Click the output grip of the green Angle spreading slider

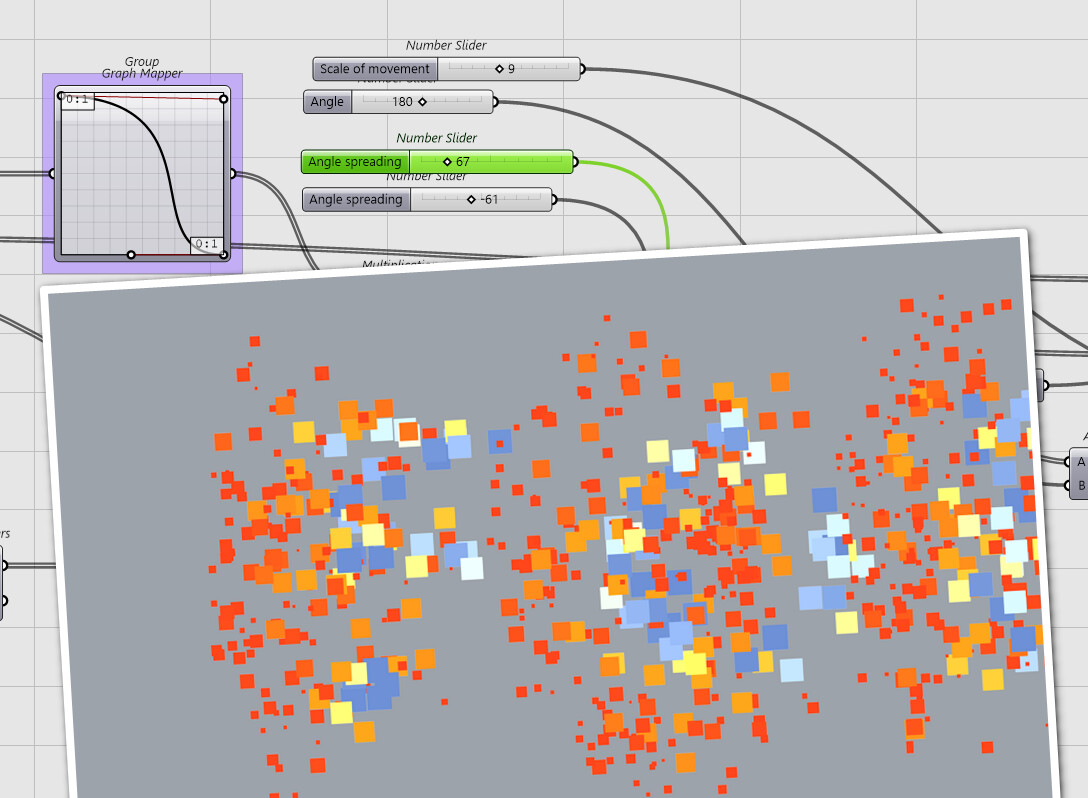point(576,161)
